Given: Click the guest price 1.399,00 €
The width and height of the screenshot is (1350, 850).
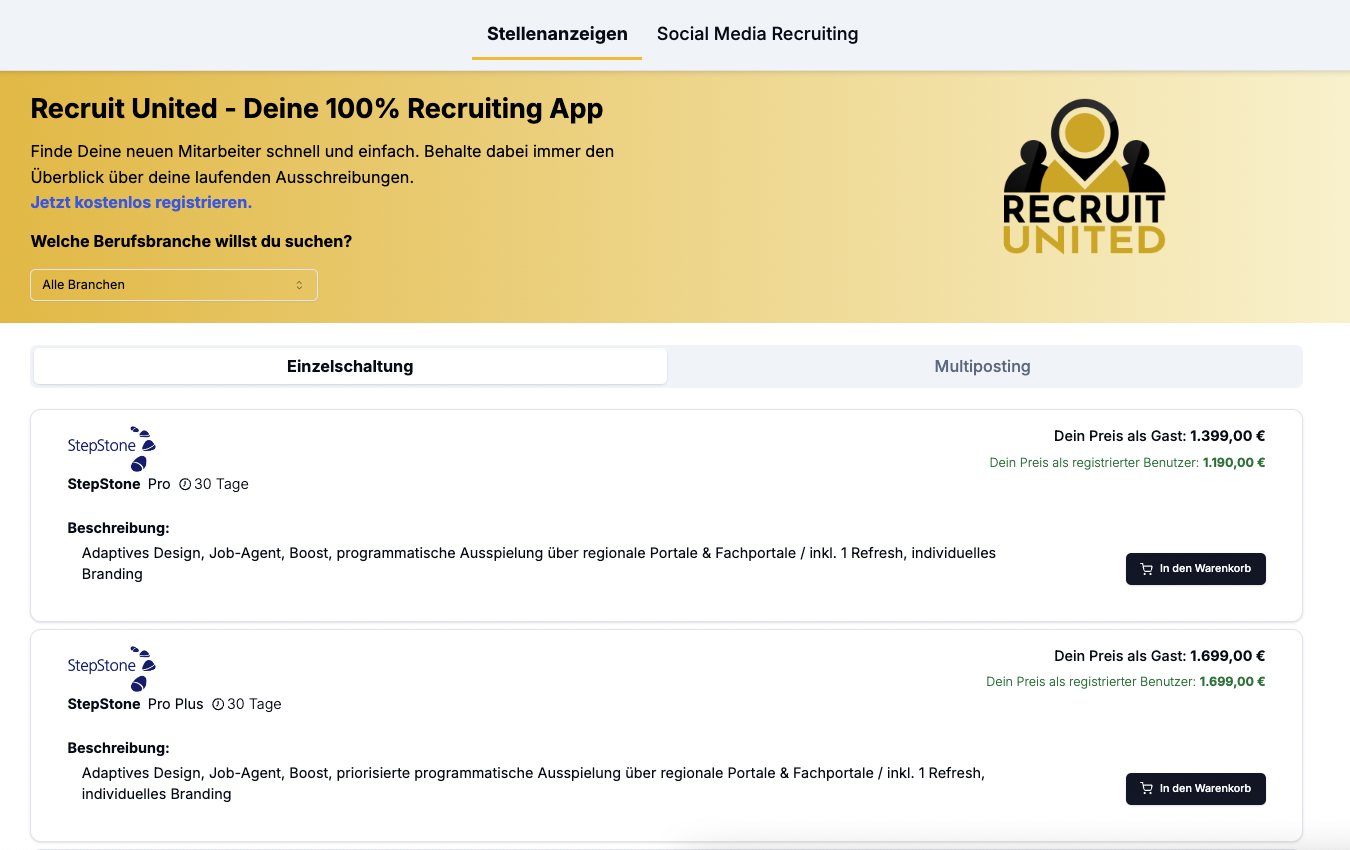Looking at the screenshot, I should [1227, 436].
